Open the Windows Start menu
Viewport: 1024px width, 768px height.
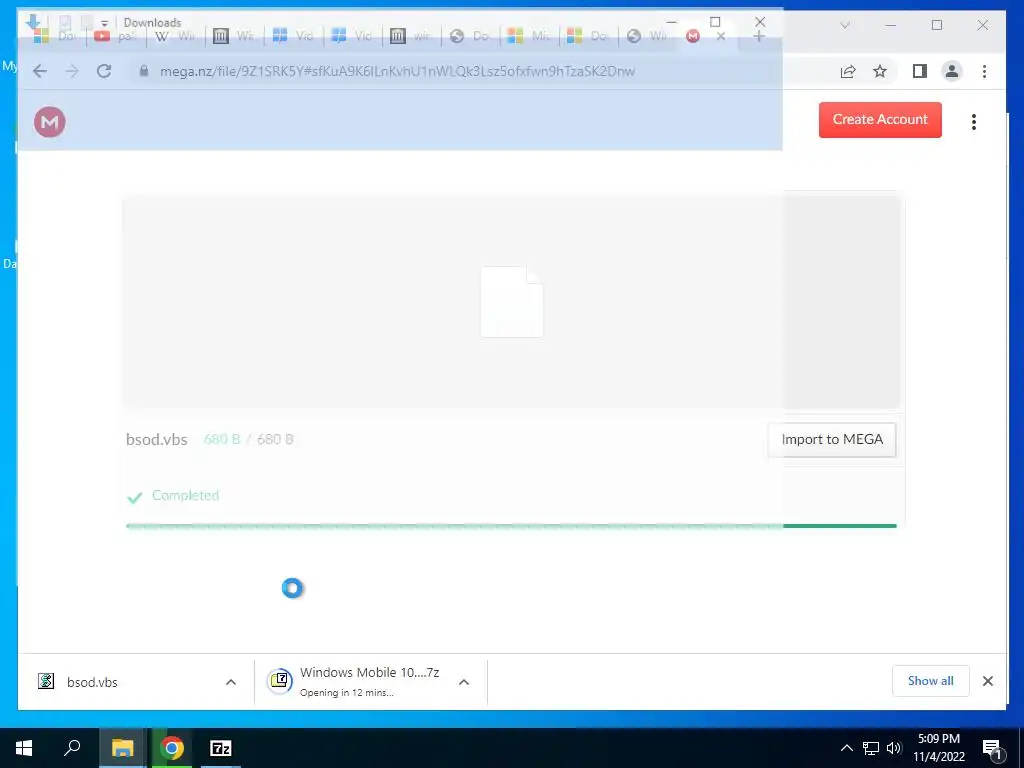[x=24, y=748]
